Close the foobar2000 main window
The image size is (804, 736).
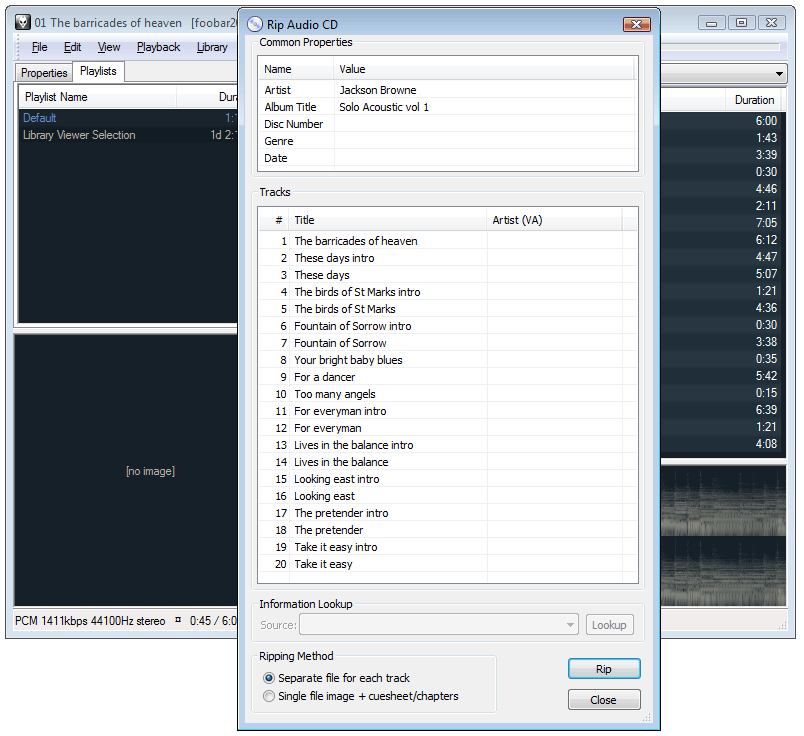(772, 23)
